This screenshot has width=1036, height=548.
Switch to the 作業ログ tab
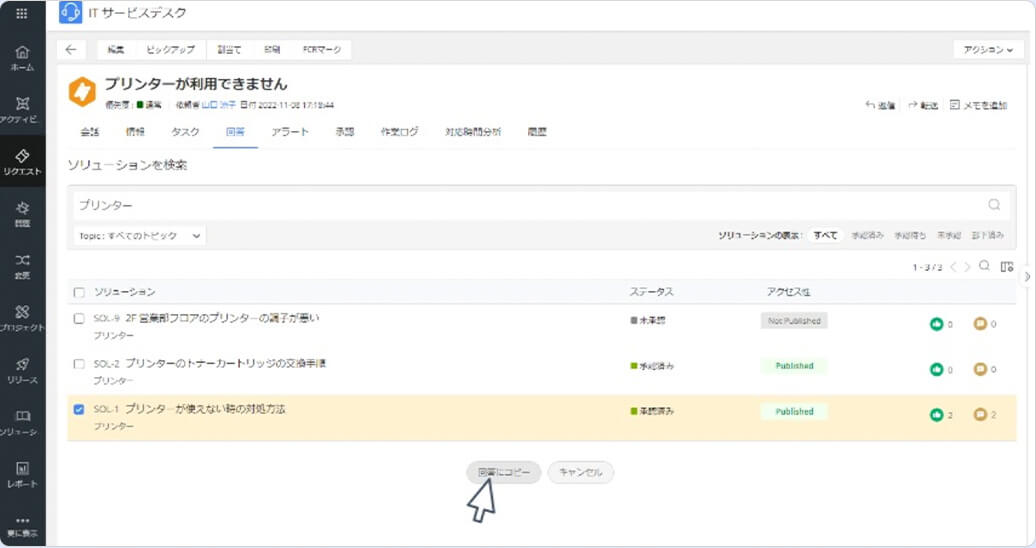click(x=399, y=132)
